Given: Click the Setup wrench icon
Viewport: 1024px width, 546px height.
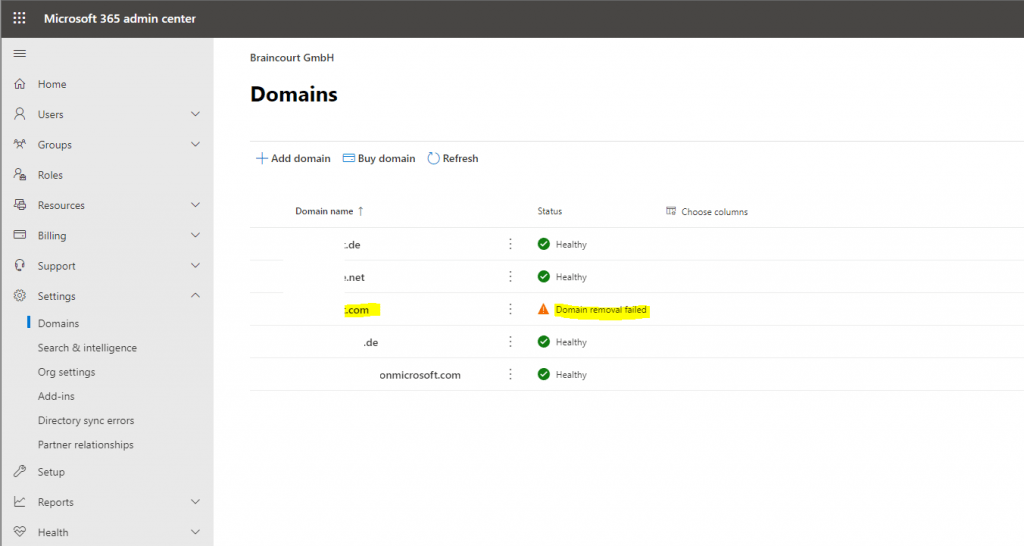Looking at the screenshot, I should point(20,471).
